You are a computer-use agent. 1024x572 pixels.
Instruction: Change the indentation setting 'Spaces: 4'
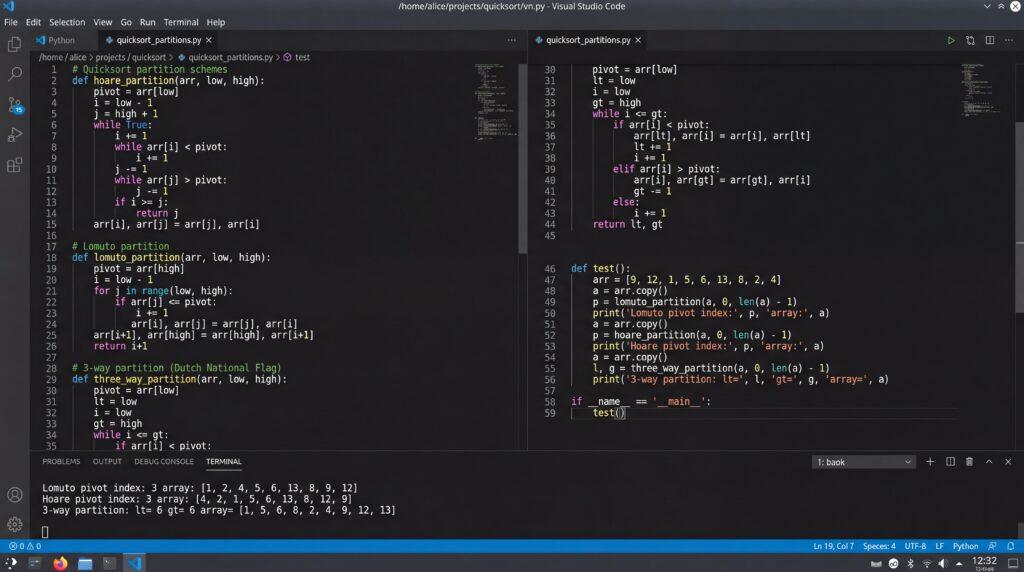(x=879, y=546)
